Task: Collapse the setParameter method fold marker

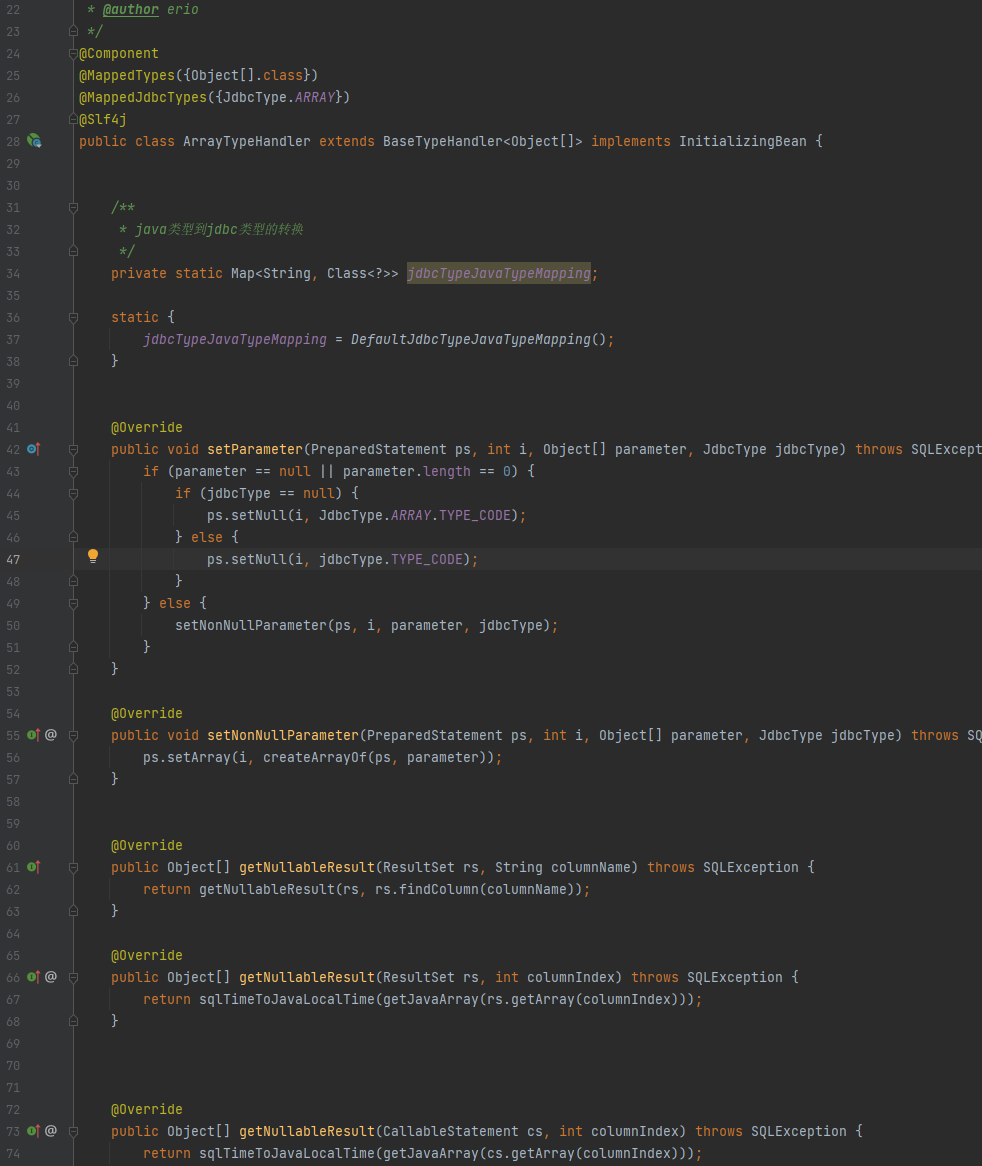Action: pos(73,449)
